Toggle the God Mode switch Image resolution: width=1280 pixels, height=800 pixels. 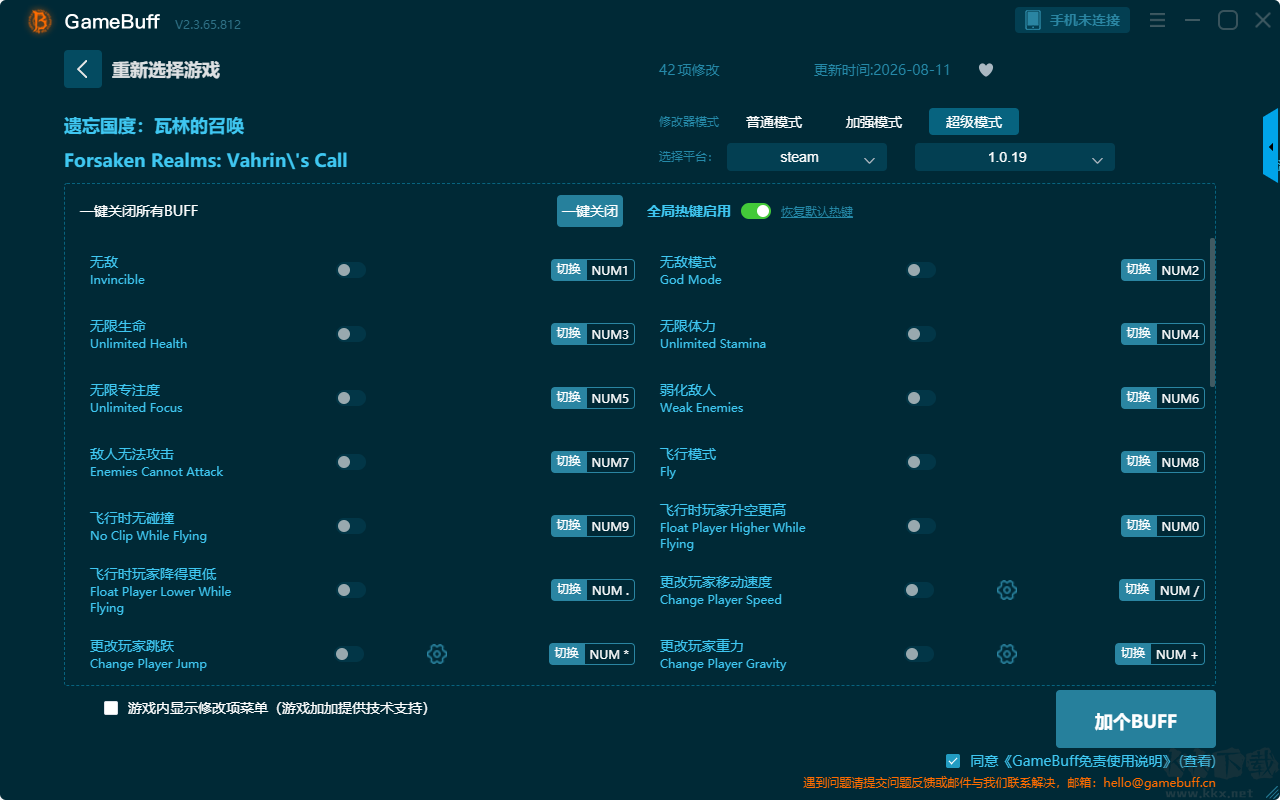pyautogui.click(x=921, y=270)
